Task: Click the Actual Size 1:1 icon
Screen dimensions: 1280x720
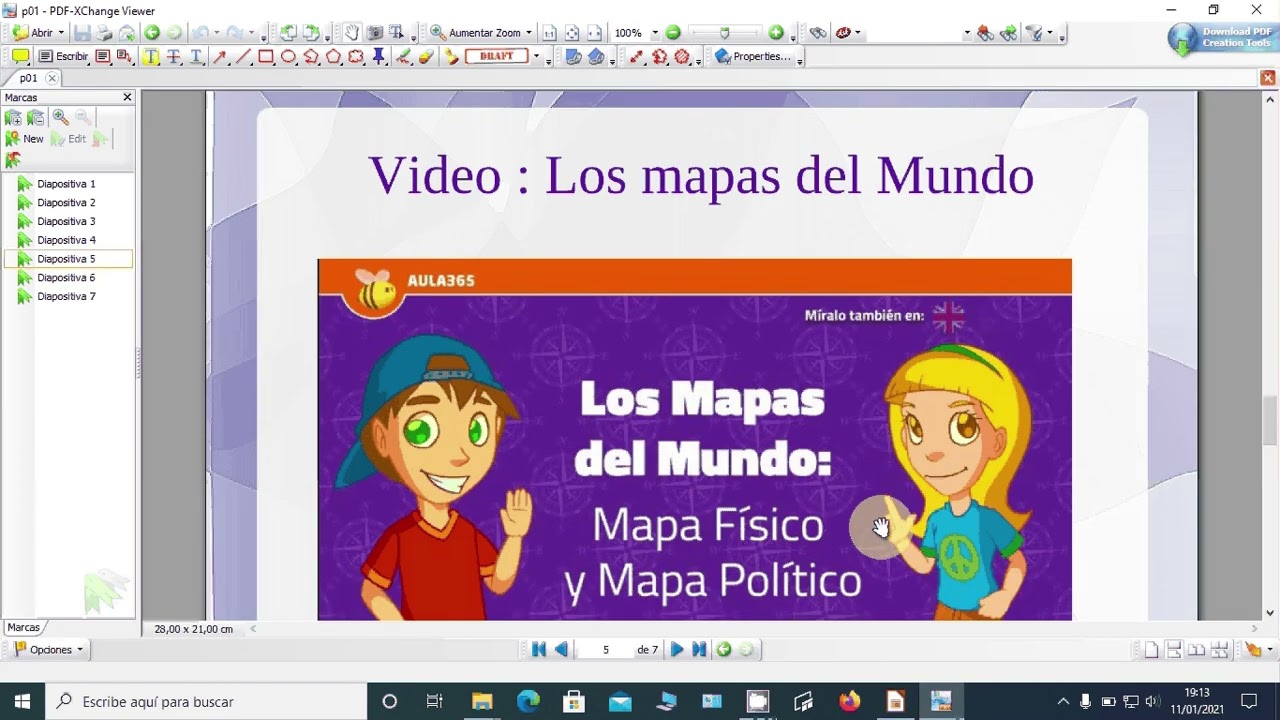Action: pos(549,33)
